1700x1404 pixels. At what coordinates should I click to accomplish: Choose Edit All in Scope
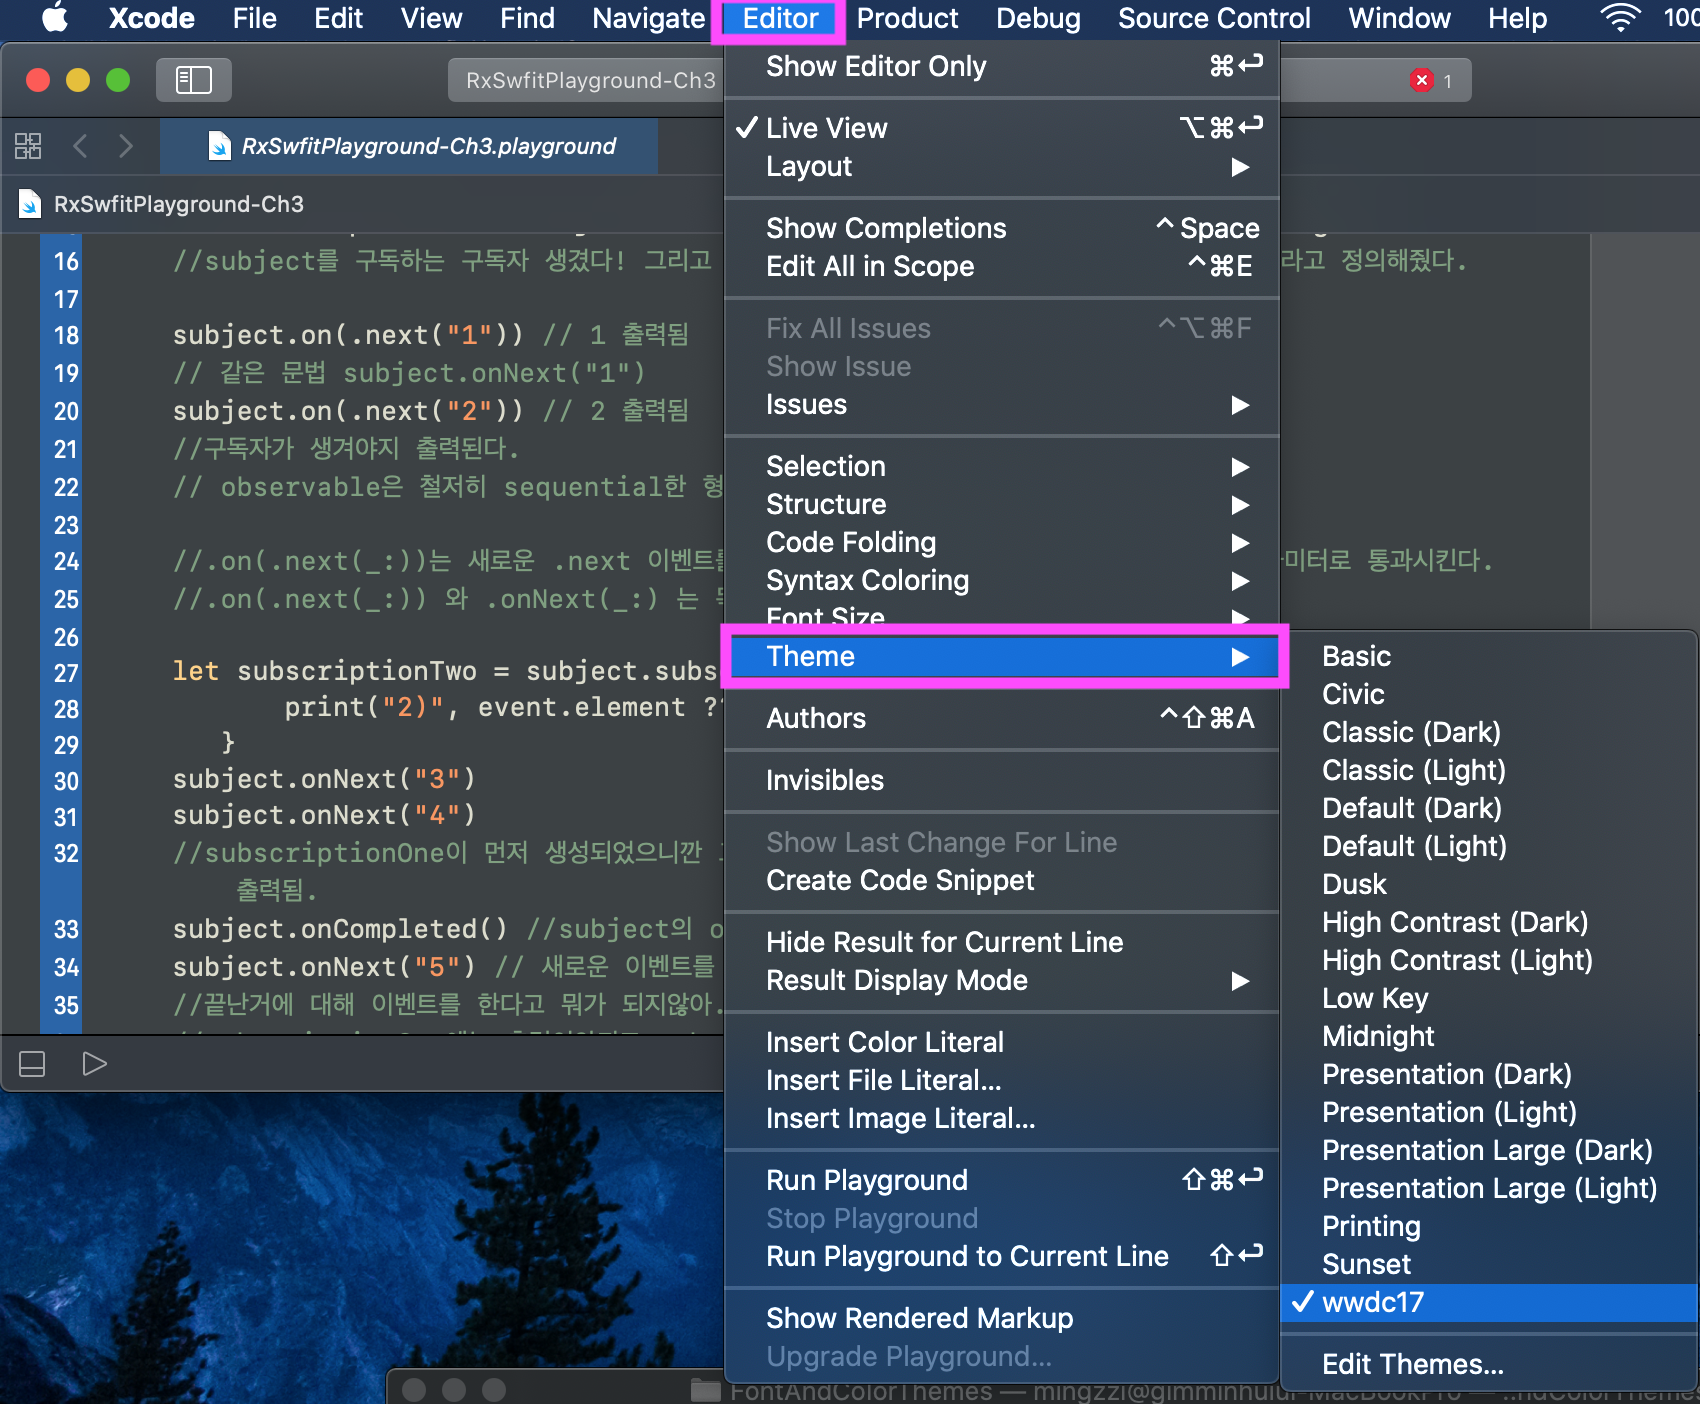(1001, 266)
